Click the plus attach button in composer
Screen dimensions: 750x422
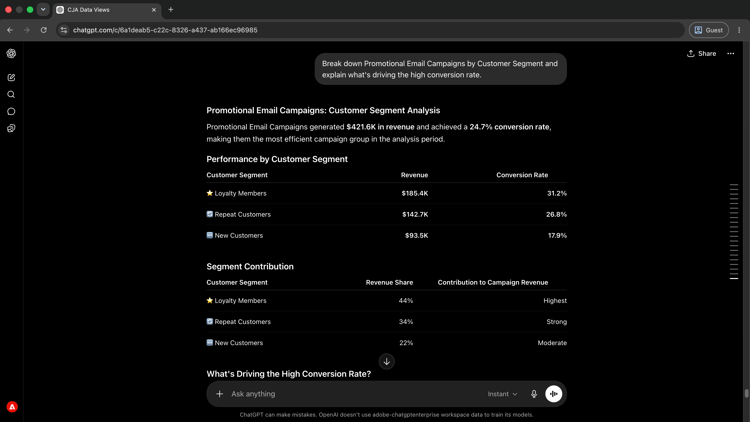tap(220, 394)
